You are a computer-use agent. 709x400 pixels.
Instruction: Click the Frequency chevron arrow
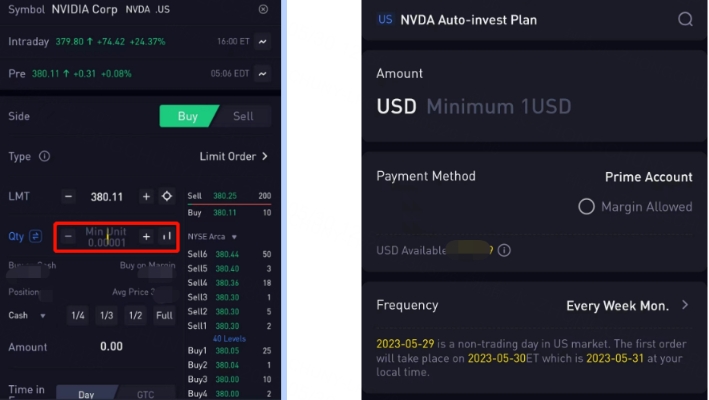click(685, 305)
